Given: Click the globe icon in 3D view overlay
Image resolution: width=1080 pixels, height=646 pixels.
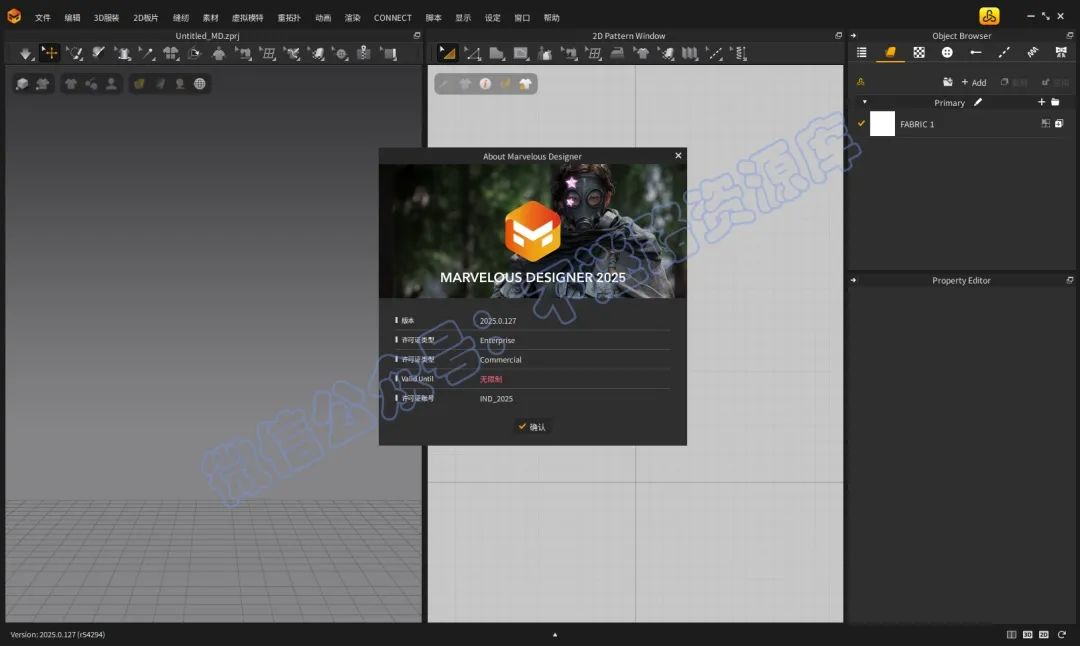Looking at the screenshot, I should point(200,84).
